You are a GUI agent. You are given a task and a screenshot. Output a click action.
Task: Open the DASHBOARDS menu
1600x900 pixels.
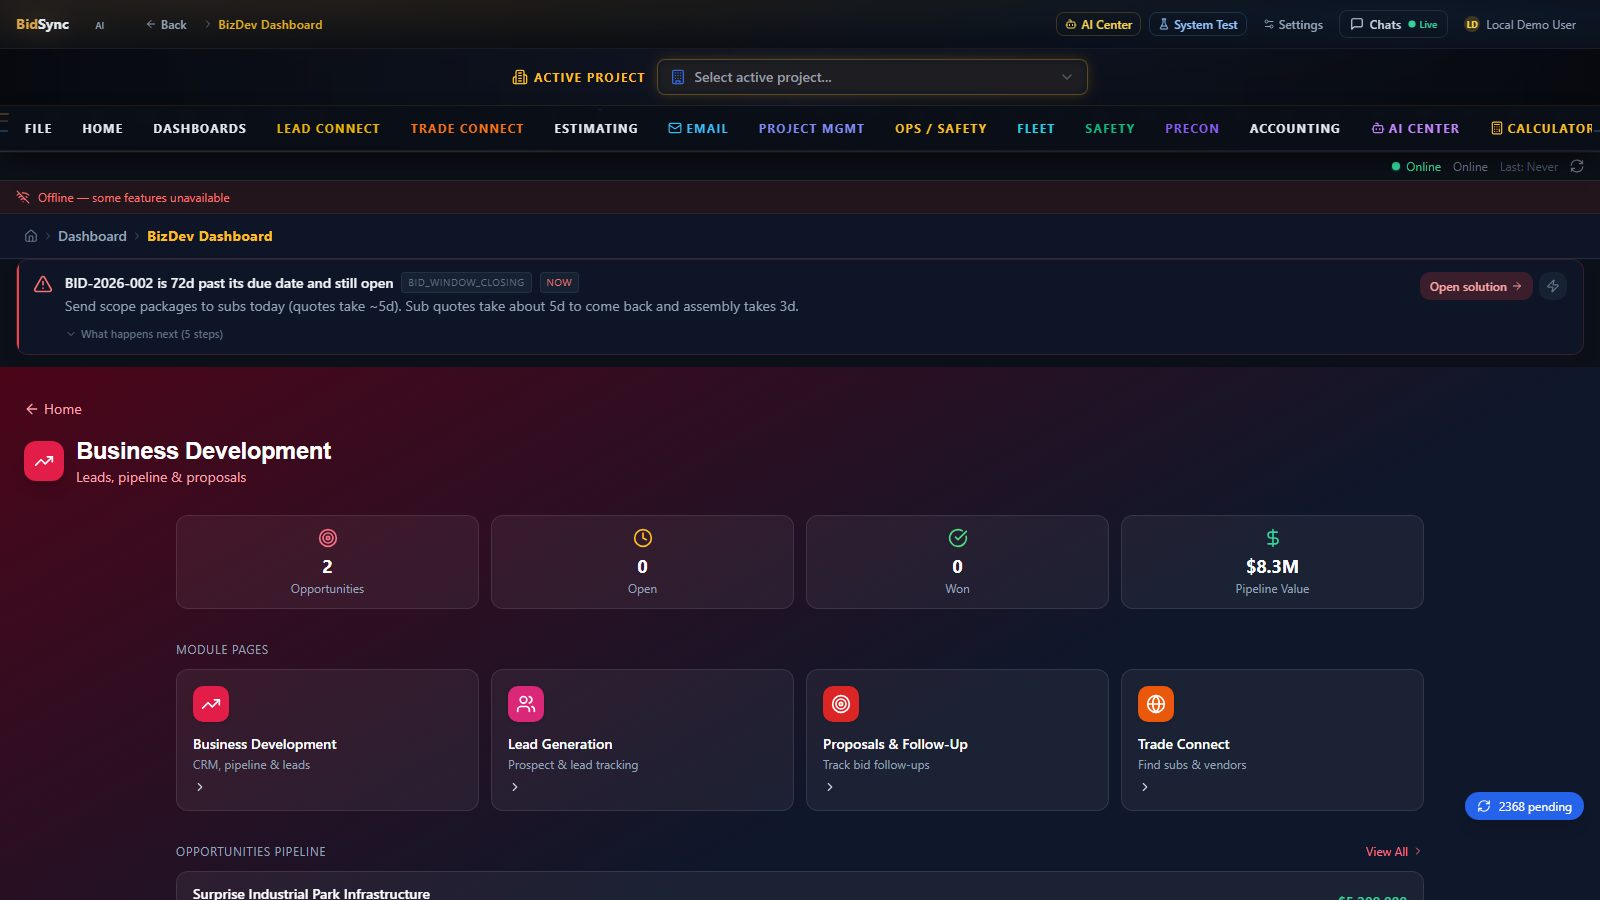pos(199,128)
